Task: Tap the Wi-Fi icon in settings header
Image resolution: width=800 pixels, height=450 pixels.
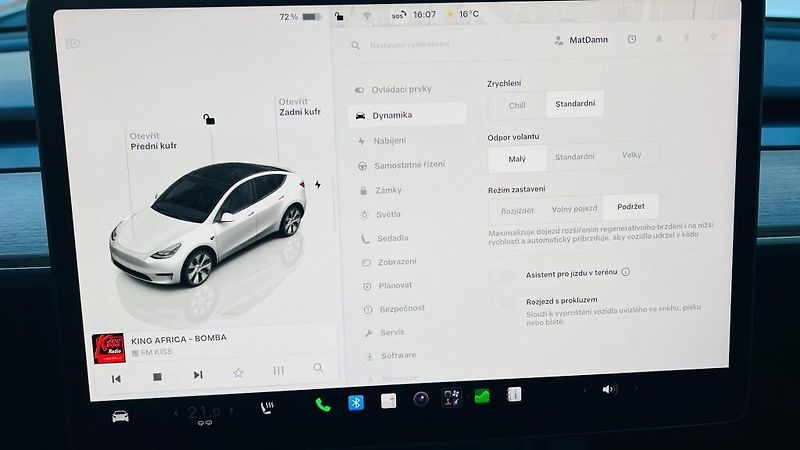Action: click(713, 38)
